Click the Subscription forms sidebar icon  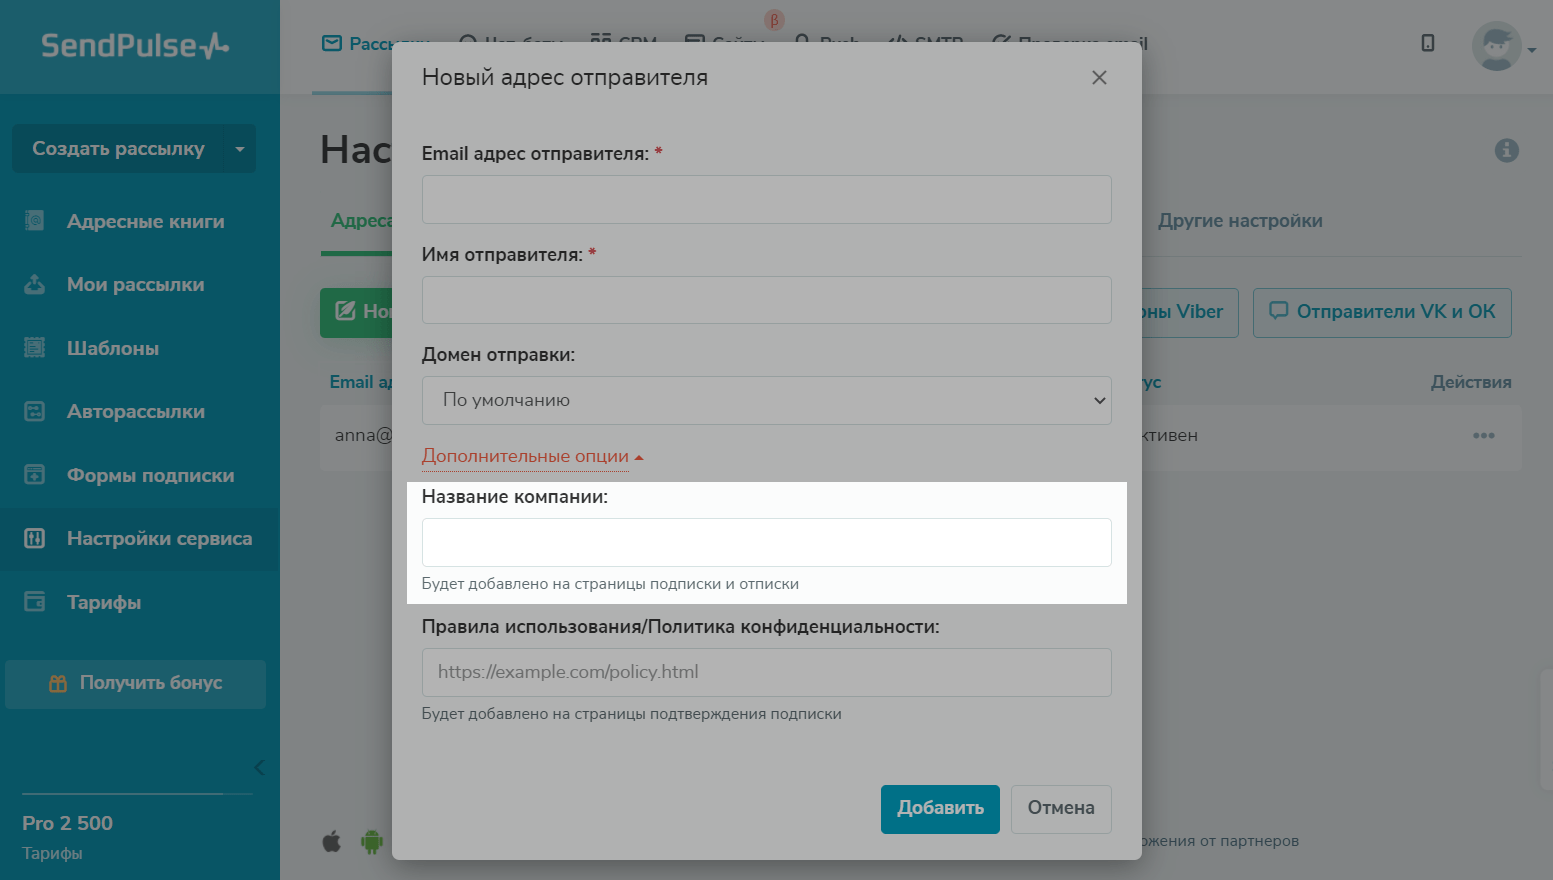[35, 475]
